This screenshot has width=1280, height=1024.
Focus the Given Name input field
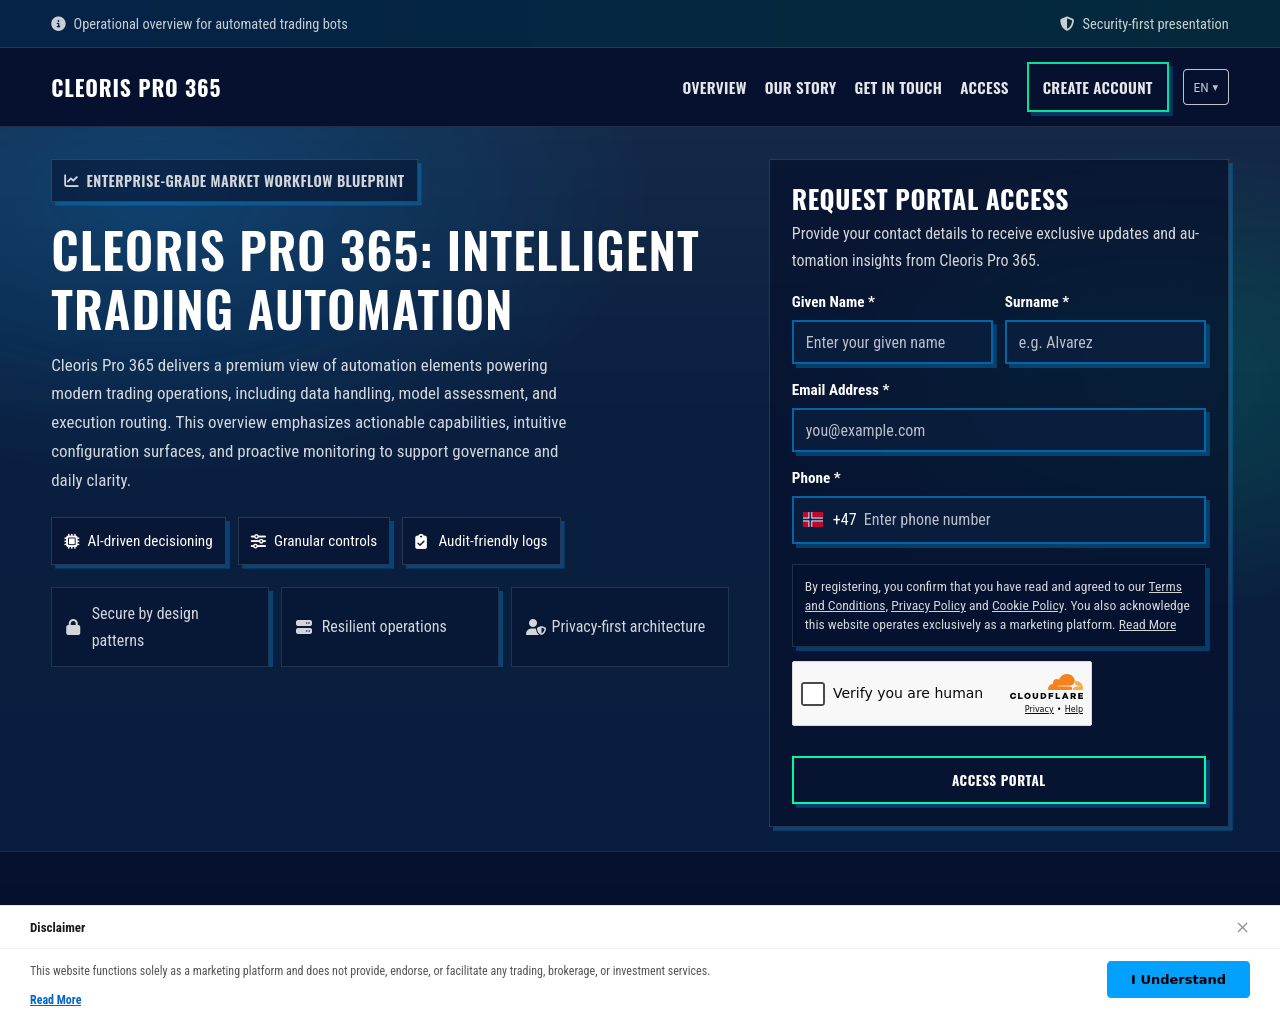[892, 342]
